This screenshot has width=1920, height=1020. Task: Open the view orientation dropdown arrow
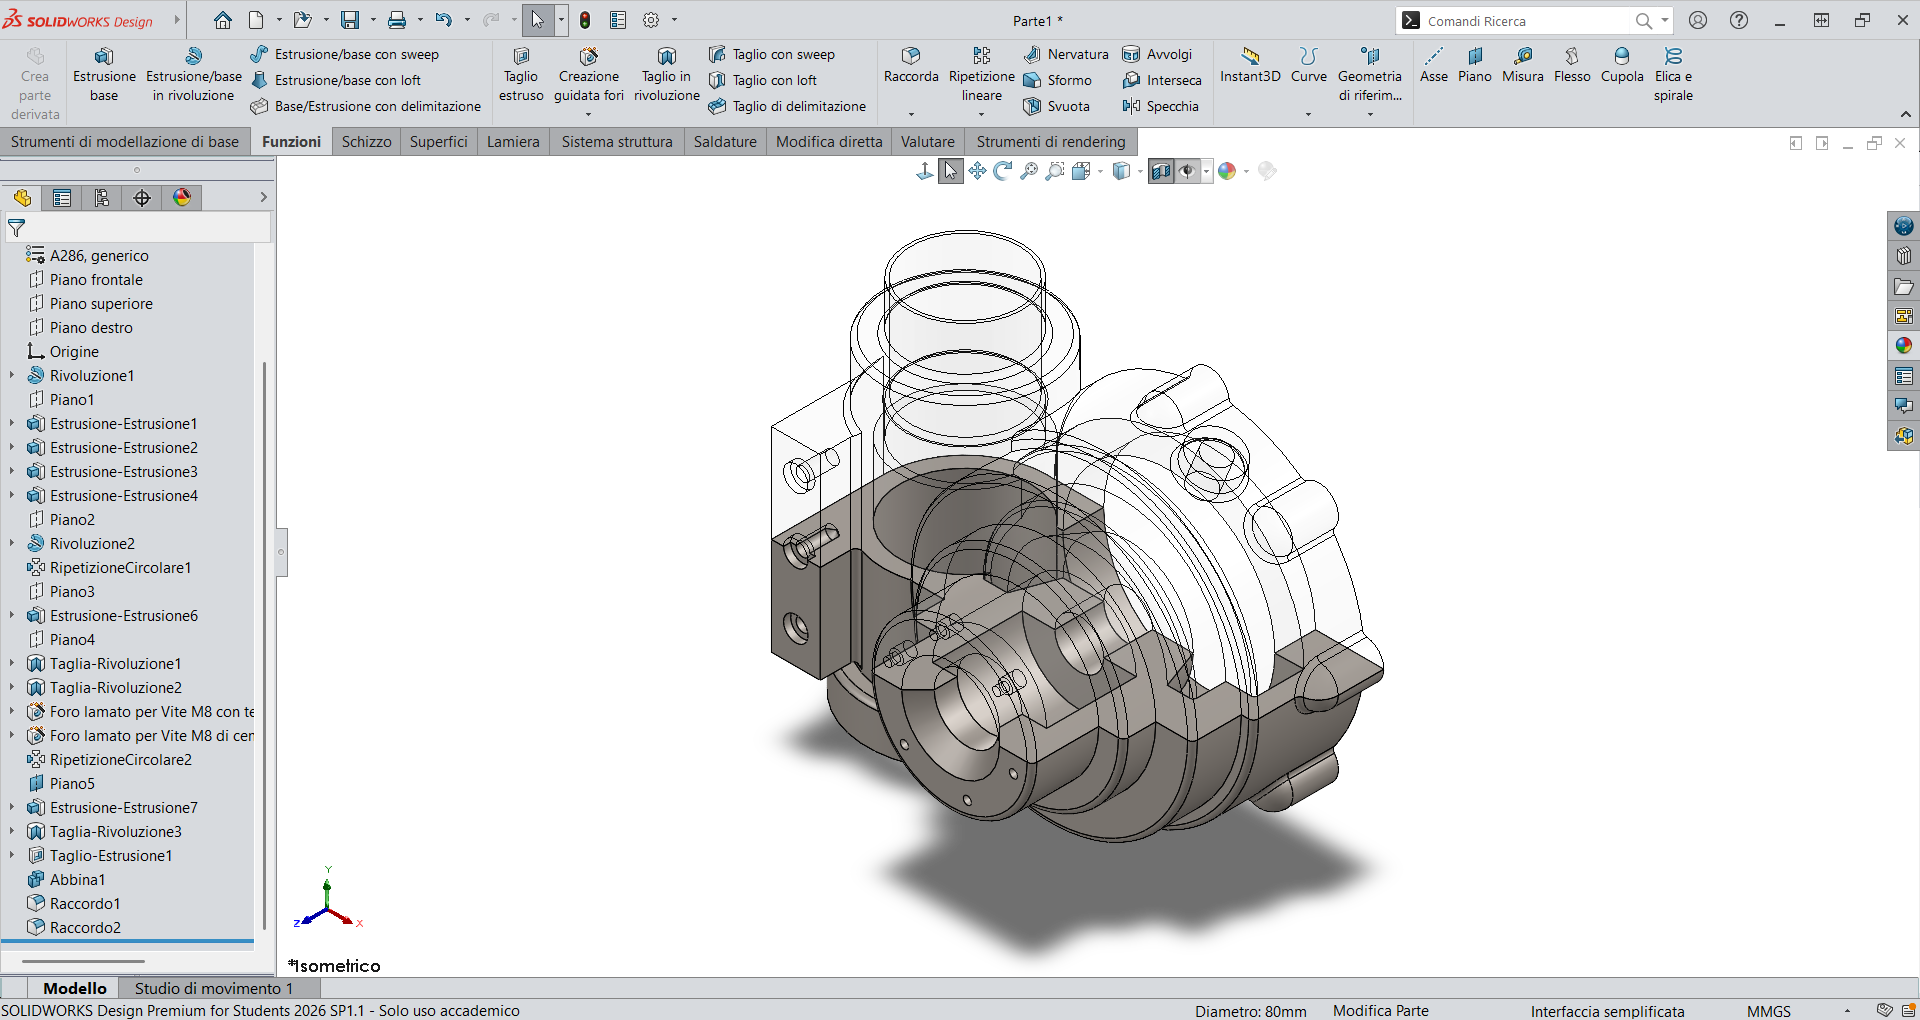click(1100, 171)
